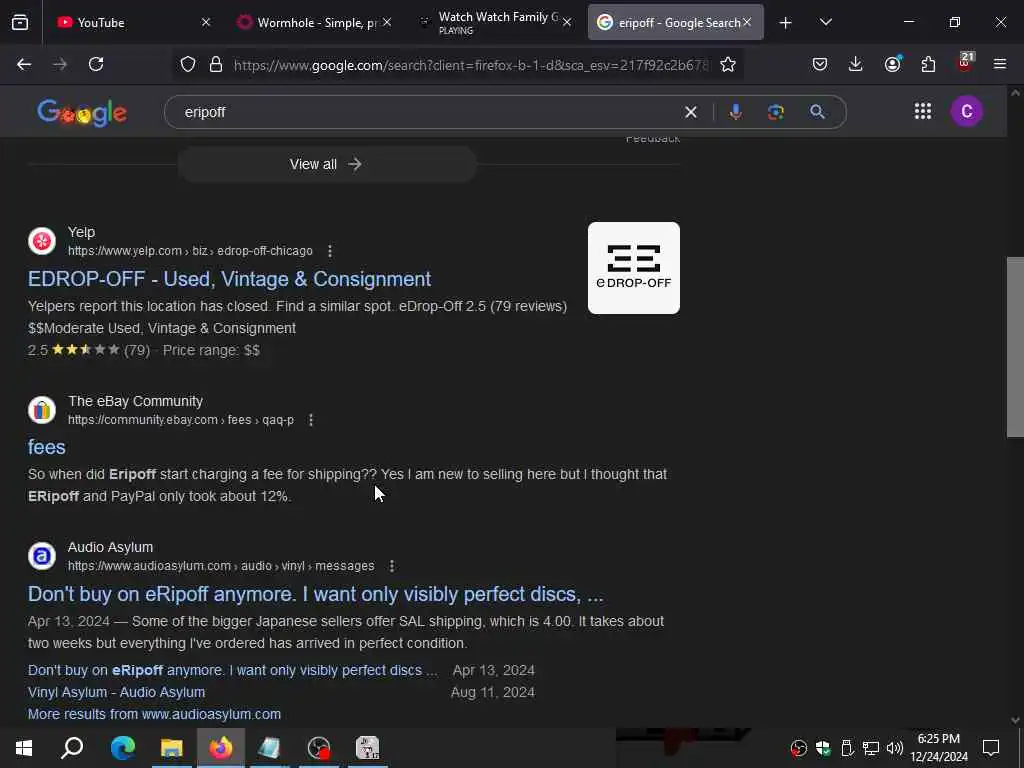This screenshot has width=1024, height=768.
Task: Open Don't buy on eRipoff anymore headline
Action: point(315,594)
